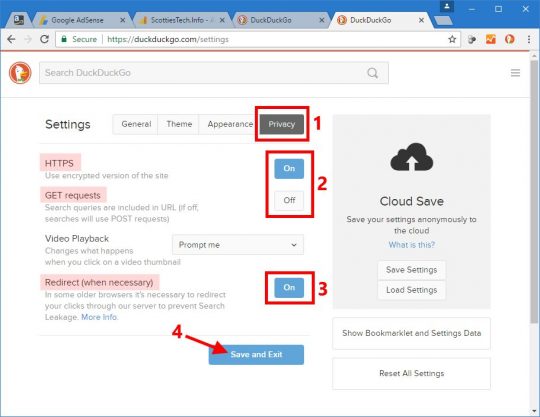Open the Appearance settings tab
Screen dimensions: 540x417
coord(230,124)
